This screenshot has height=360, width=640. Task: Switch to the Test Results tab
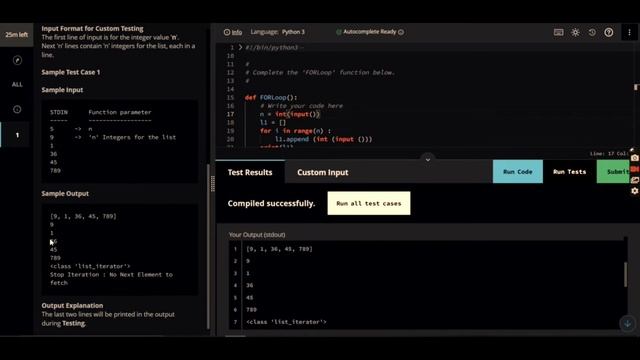point(250,172)
